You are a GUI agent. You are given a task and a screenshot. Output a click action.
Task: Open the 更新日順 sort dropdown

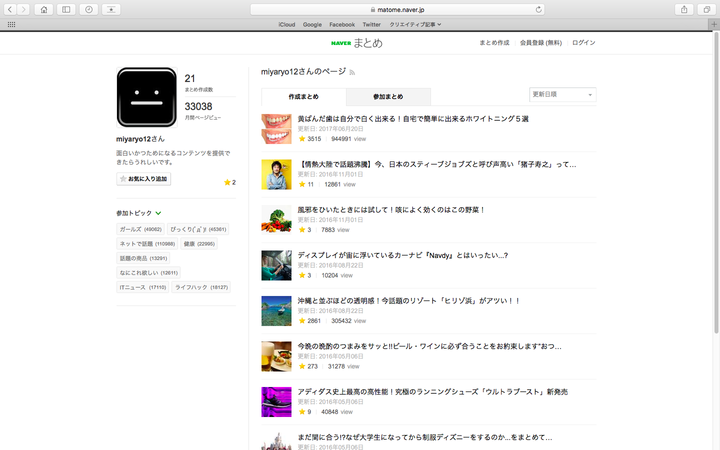tap(562, 95)
